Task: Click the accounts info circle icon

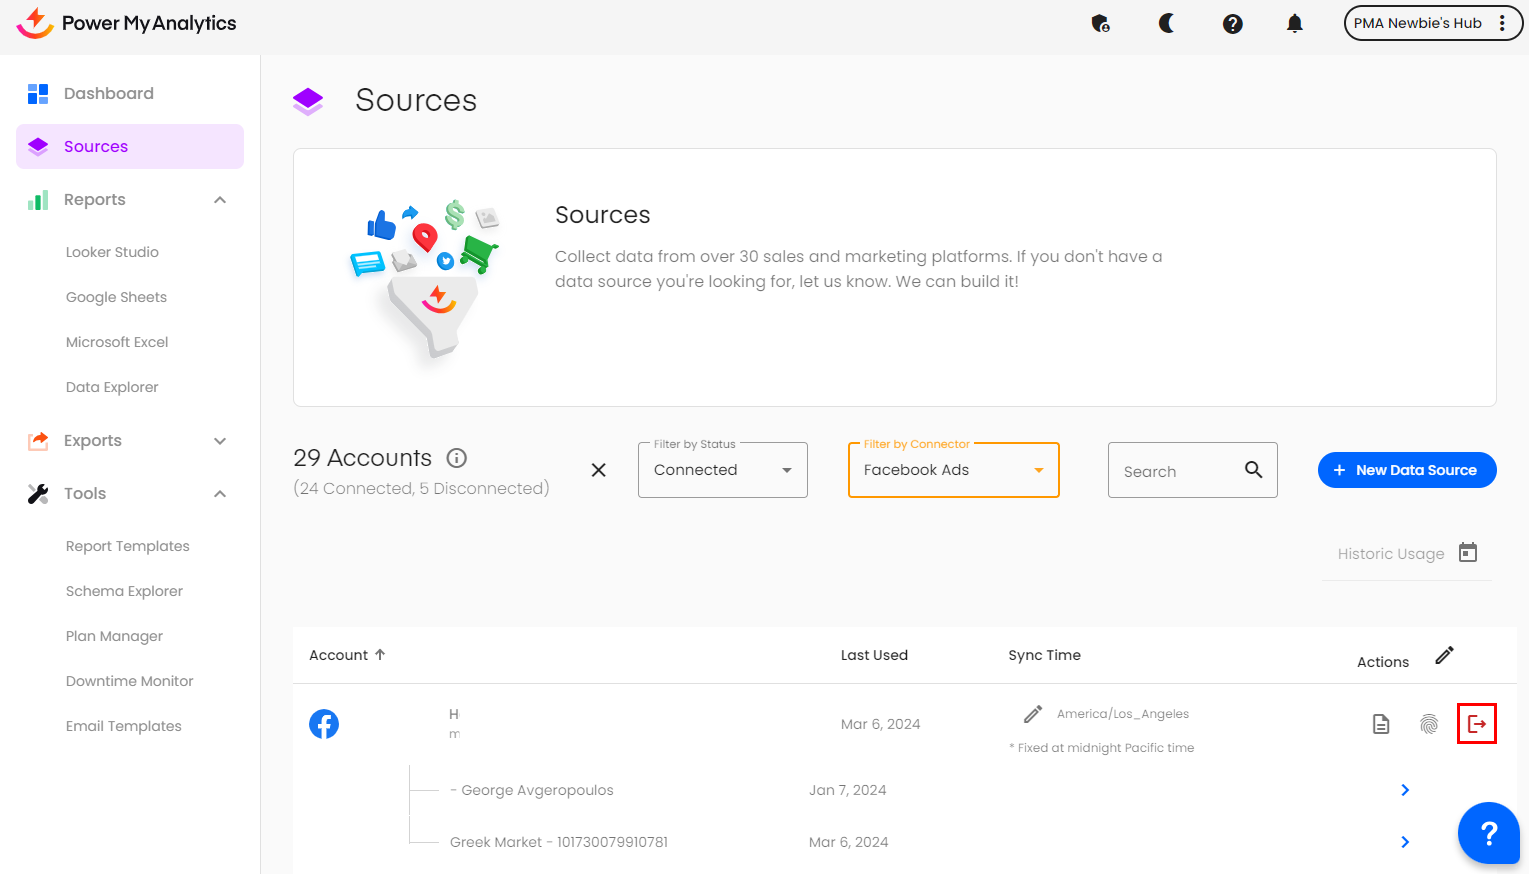Action: [x=457, y=458]
